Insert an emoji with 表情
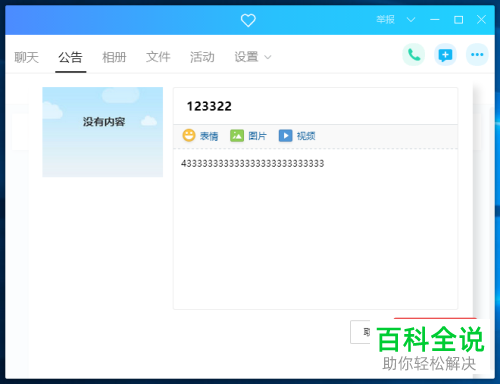 (x=200, y=136)
